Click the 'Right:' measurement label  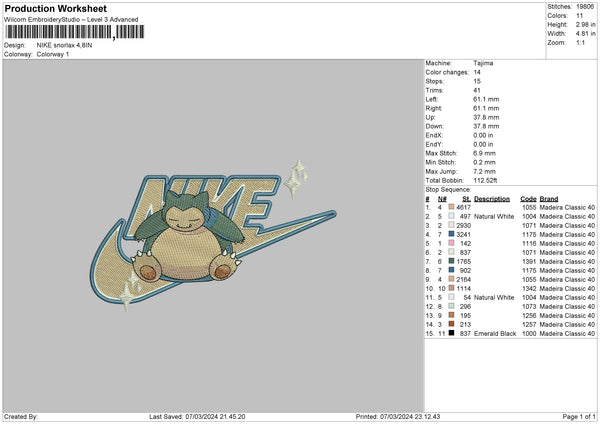[434, 108]
